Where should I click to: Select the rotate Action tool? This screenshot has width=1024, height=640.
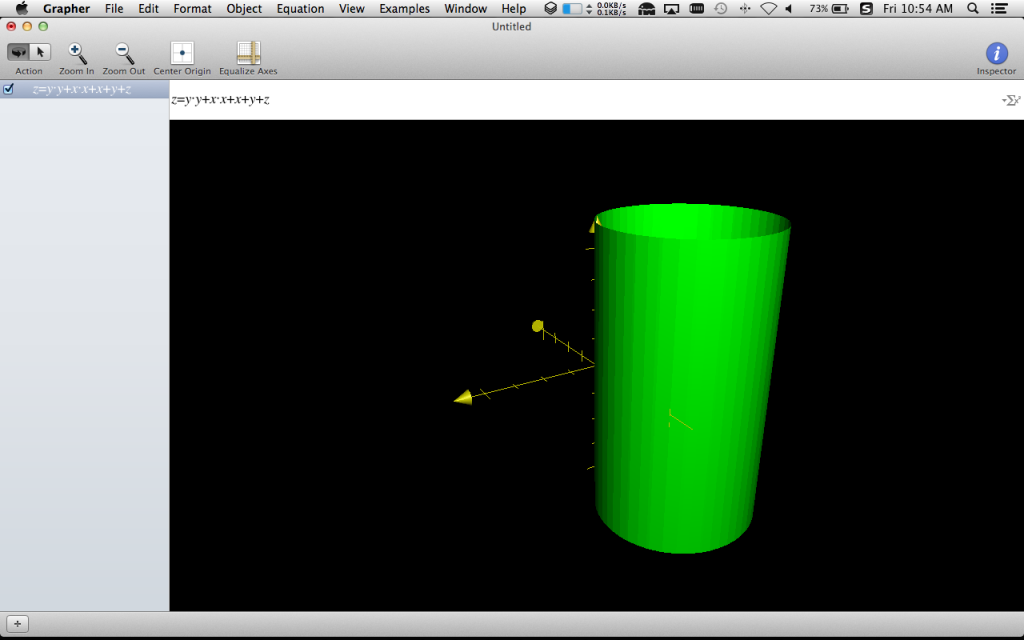coord(18,52)
